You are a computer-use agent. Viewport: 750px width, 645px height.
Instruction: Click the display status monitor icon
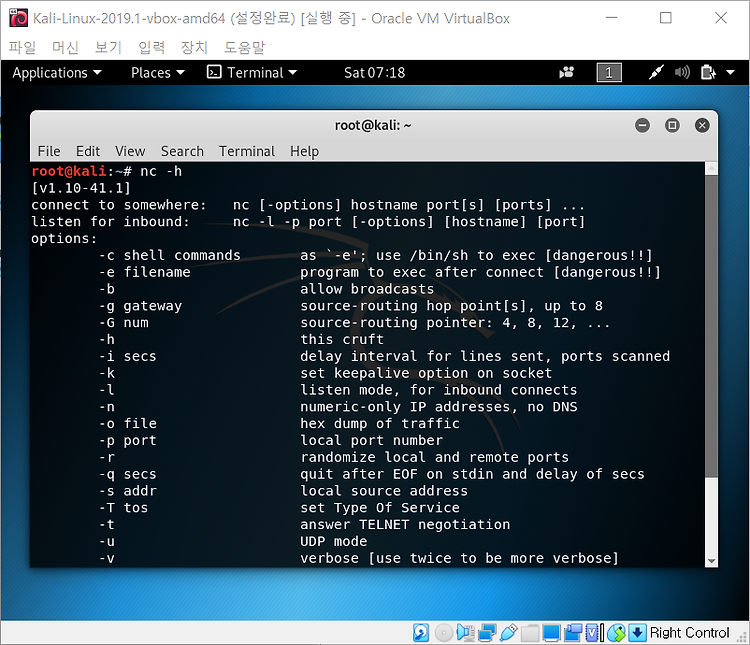point(551,633)
